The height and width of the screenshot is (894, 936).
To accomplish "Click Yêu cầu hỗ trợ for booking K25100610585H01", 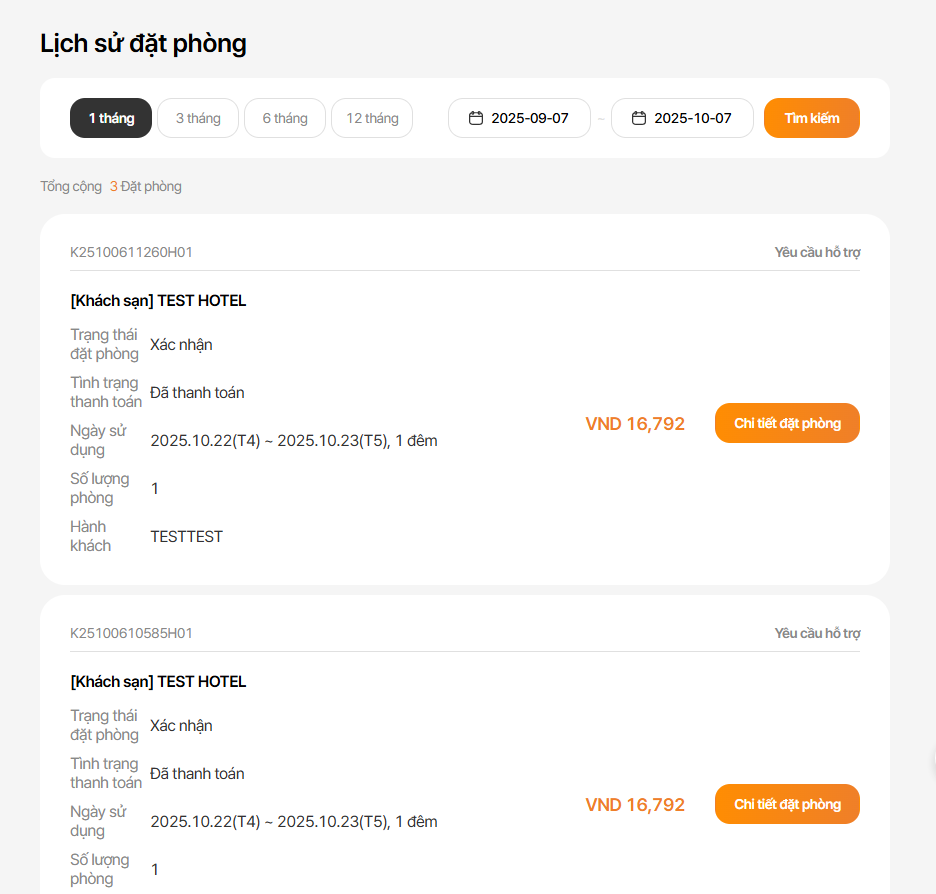I will coord(817,633).
